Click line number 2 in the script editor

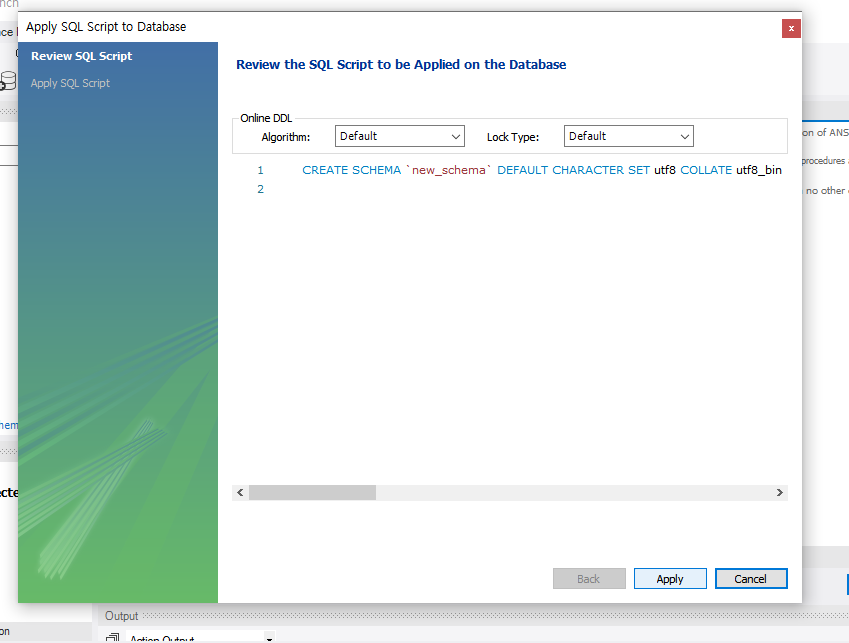[260, 189]
